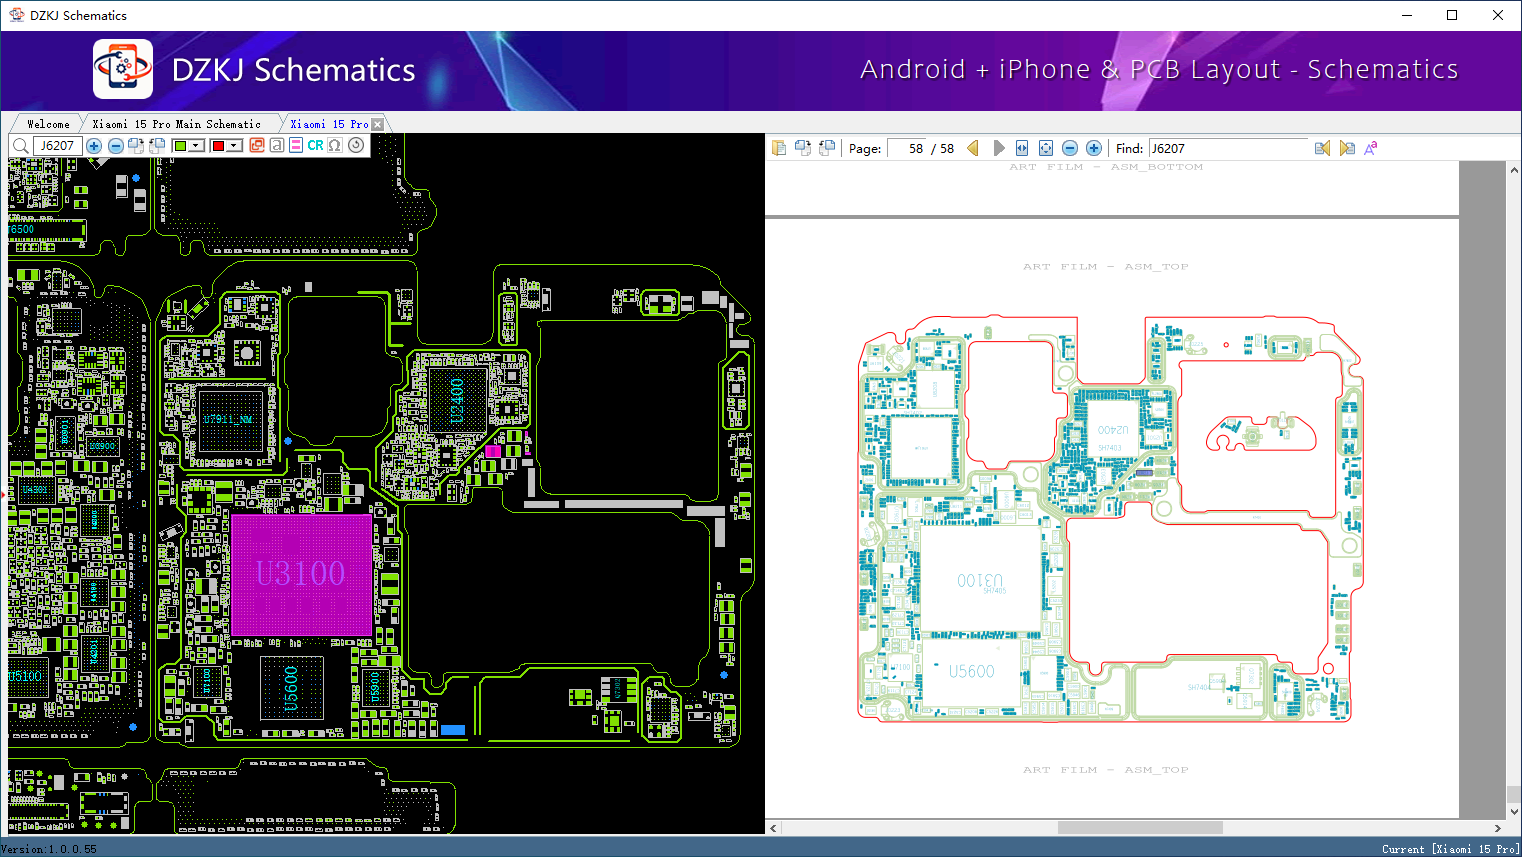This screenshot has width=1522, height=857.
Task: Find the next search match in PDF
Action: pyautogui.click(x=1347, y=148)
